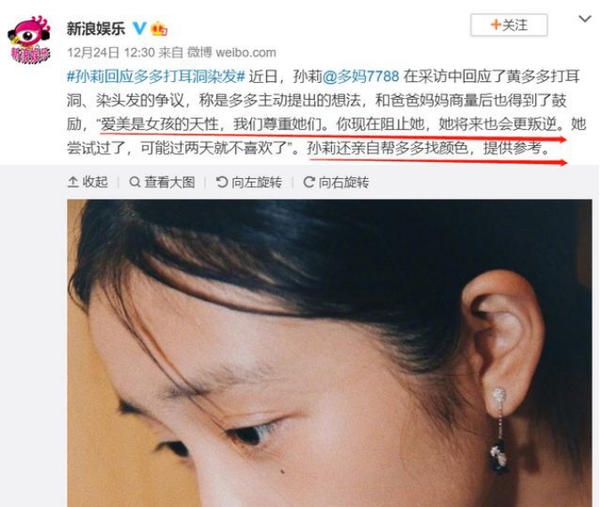Image resolution: width=600 pixels, height=507 pixels.
Task: Click the 微博 weibo.com source link
Action: (x=232, y=52)
